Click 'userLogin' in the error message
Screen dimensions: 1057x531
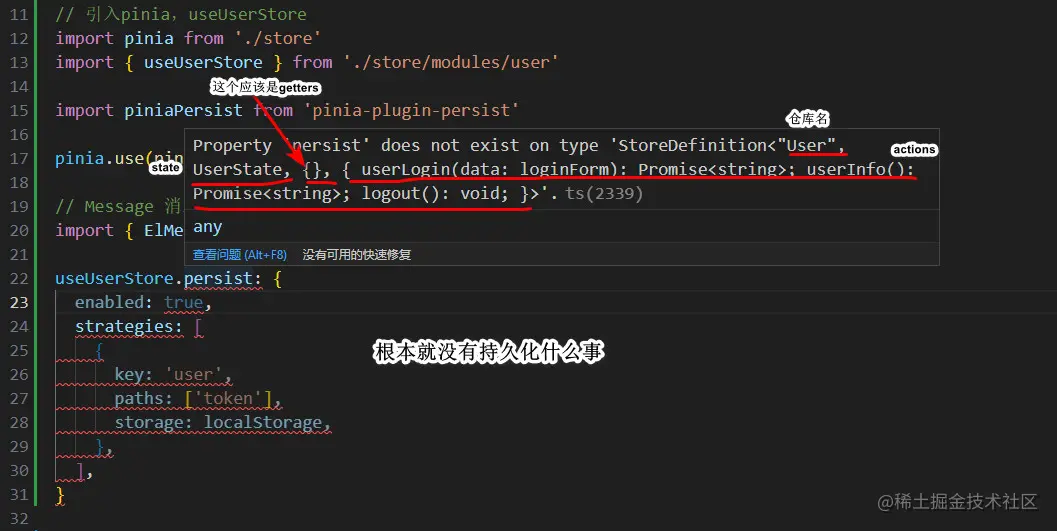click(406, 169)
